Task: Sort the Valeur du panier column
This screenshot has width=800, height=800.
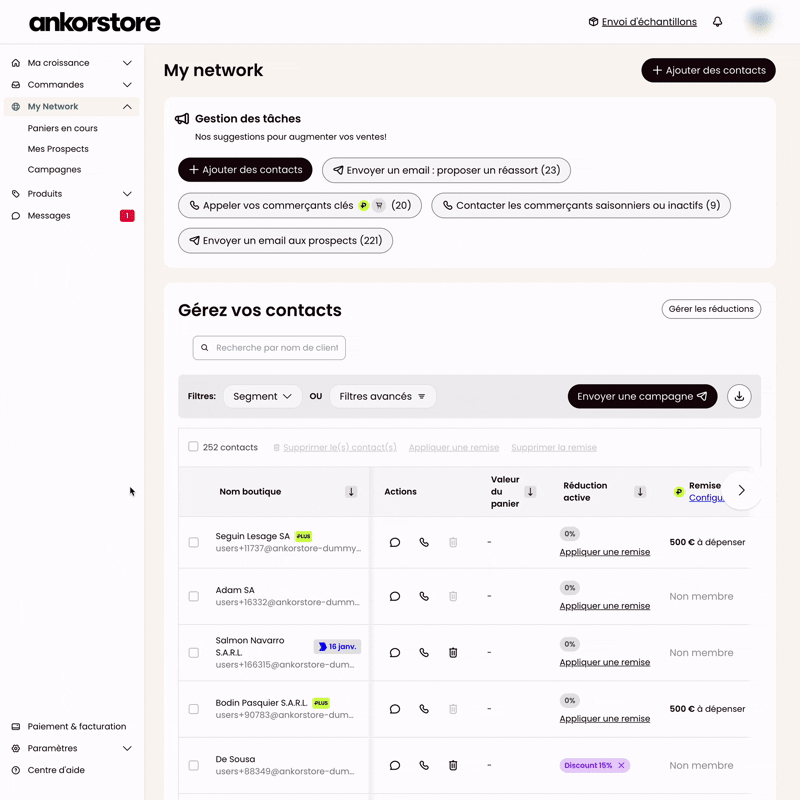Action: pos(531,492)
